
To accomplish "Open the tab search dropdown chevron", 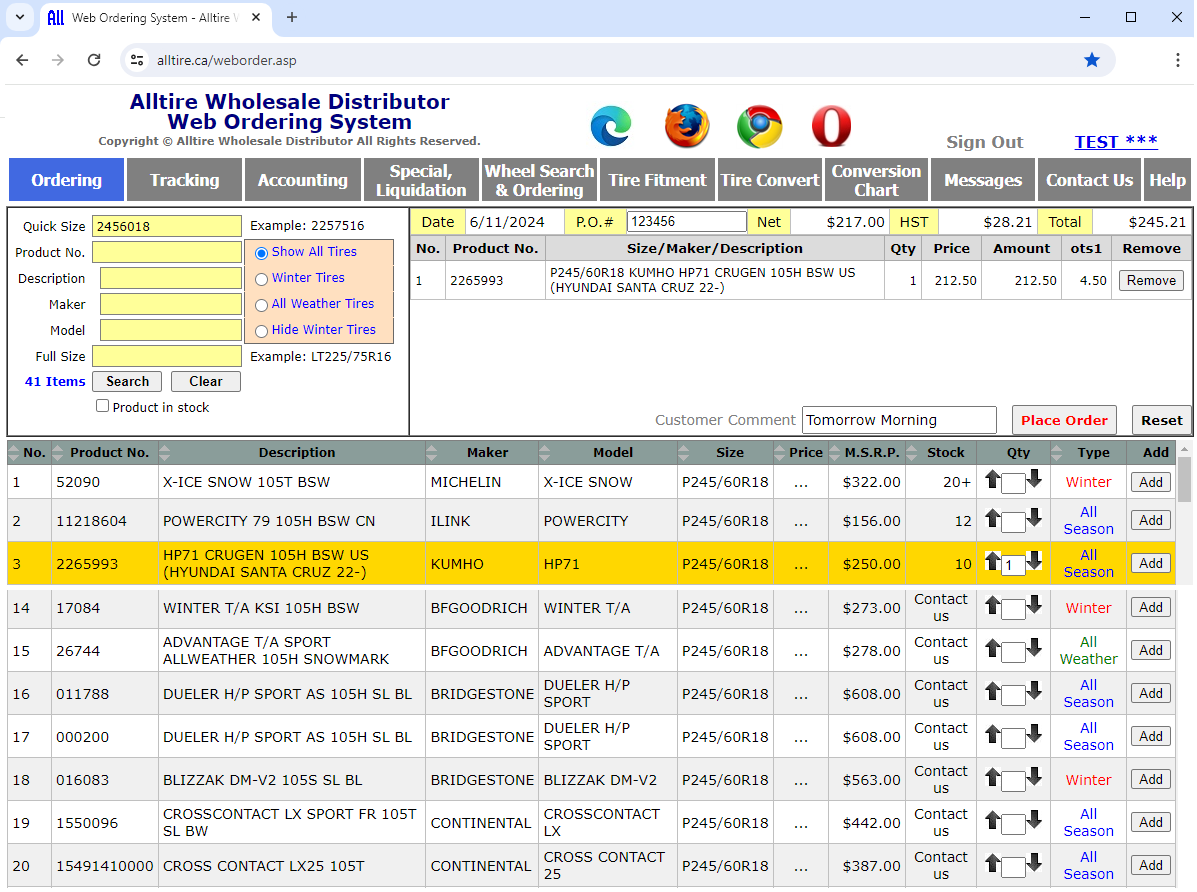I will [x=20, y=17].
